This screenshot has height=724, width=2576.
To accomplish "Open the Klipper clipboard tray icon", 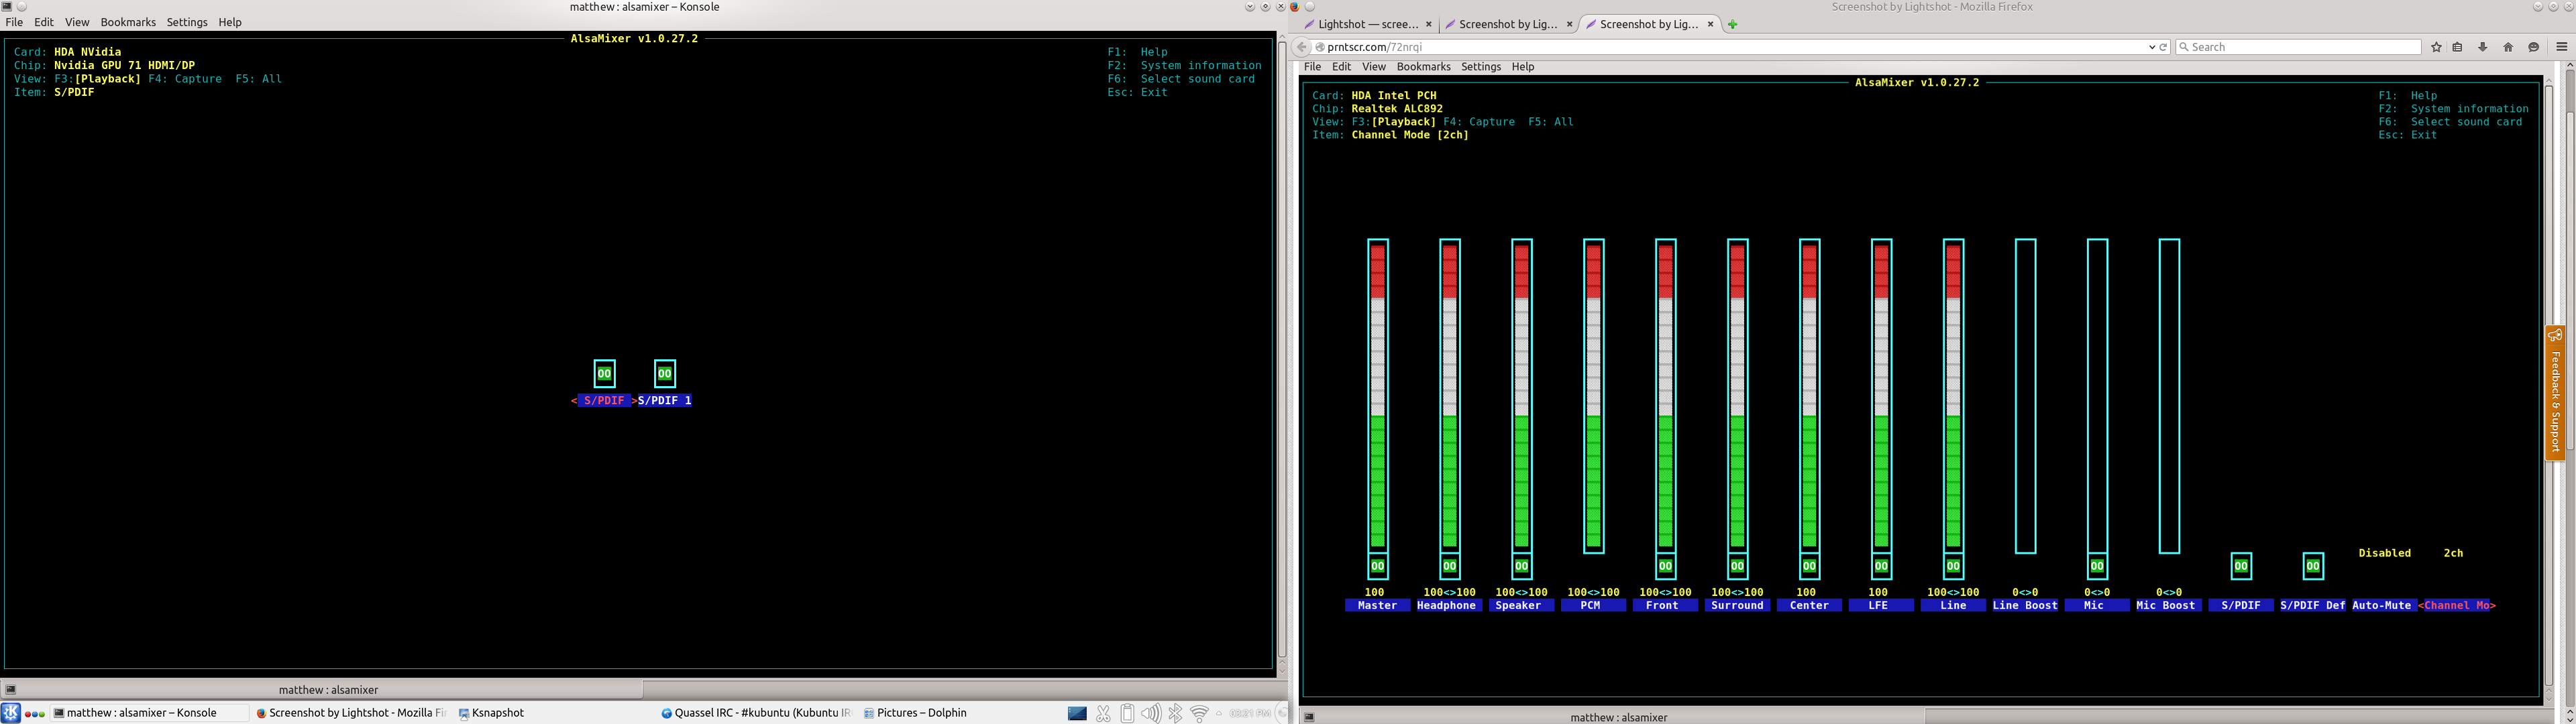I will click(x=1127, y=713).
